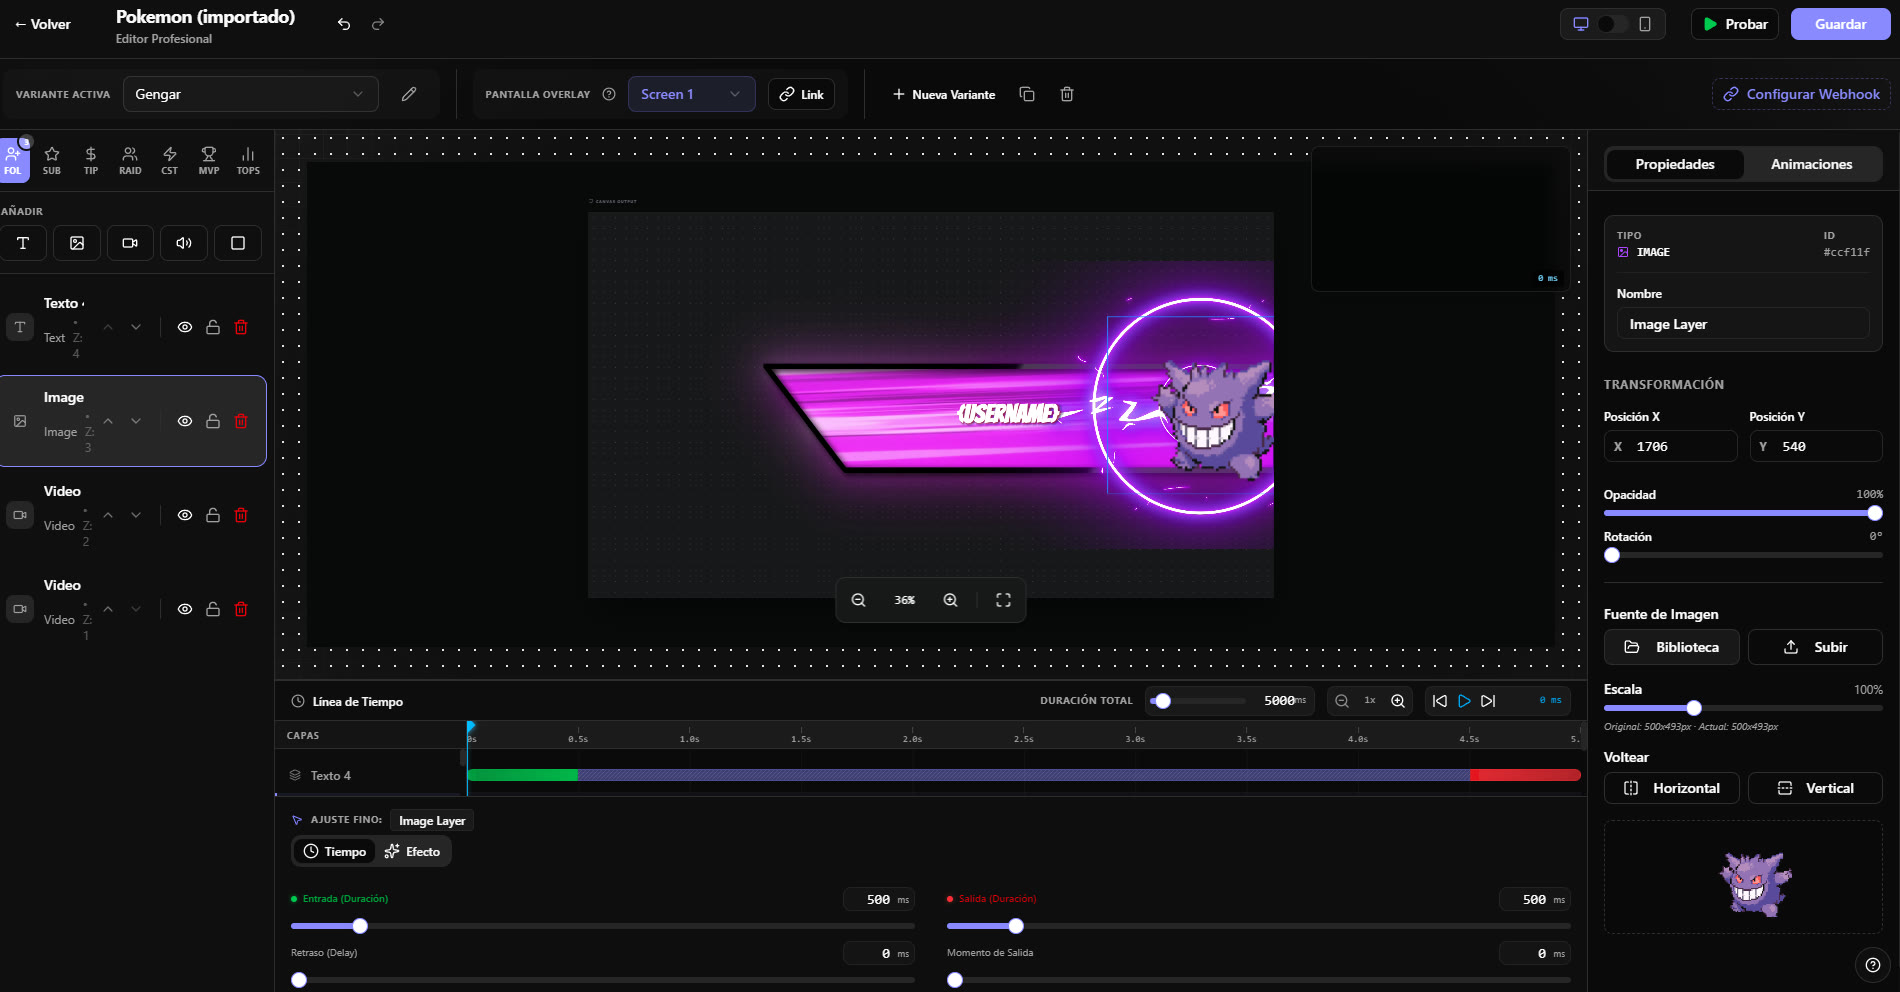Duplicate the active variant
This screenshot has width=1900, height=992.
1027,94
